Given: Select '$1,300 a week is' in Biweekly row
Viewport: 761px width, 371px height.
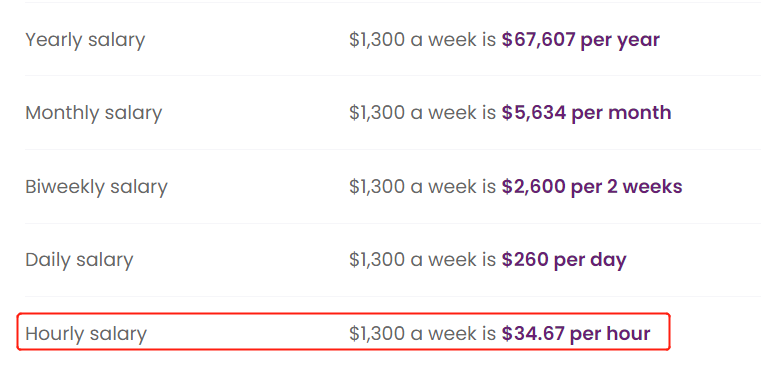Looking at the screenshot, I should pyautogui.click(x=423, y=187).
